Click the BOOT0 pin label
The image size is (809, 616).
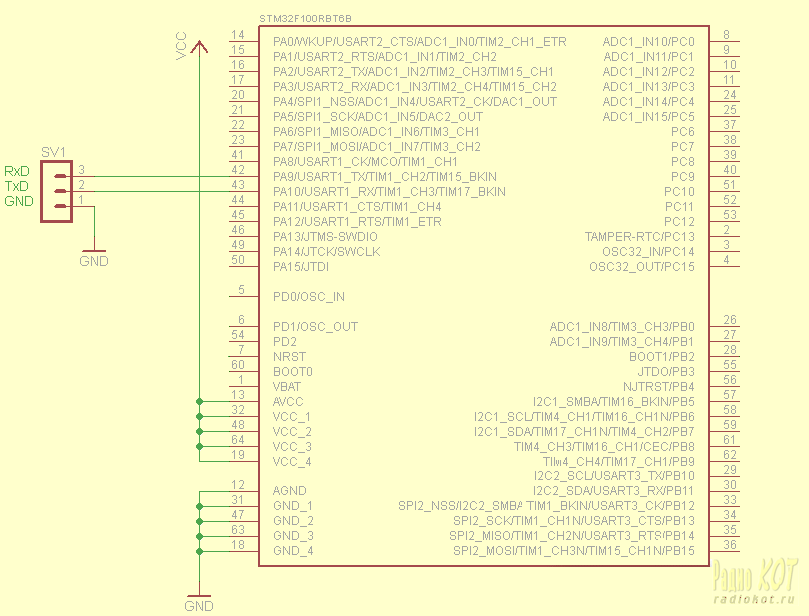tap(293, 371)
